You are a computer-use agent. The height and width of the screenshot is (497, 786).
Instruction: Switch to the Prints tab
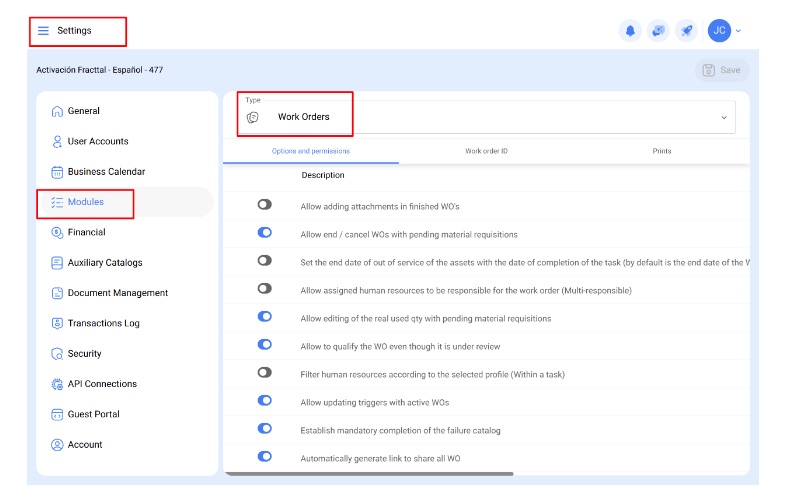coord(661,151)
